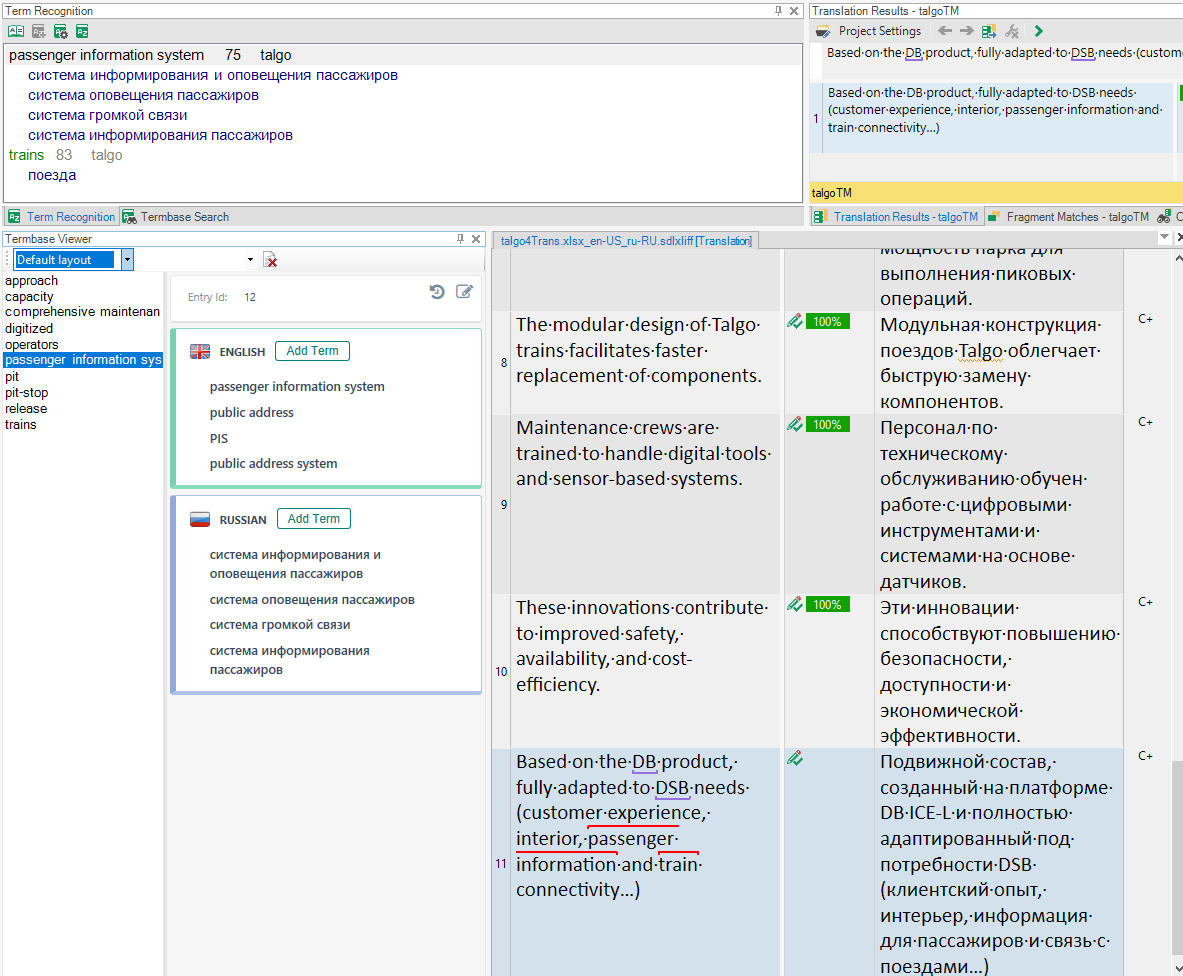Select the Add New Term toolbar icon
Screen dimensions: 1183x976
pos(37,31)
